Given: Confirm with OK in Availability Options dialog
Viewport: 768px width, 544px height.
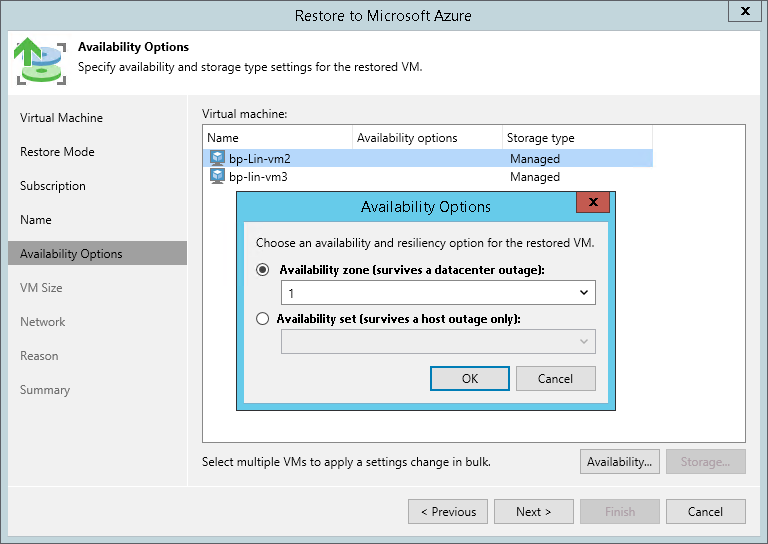Looking at the screenshot, I should coord(470,378).
